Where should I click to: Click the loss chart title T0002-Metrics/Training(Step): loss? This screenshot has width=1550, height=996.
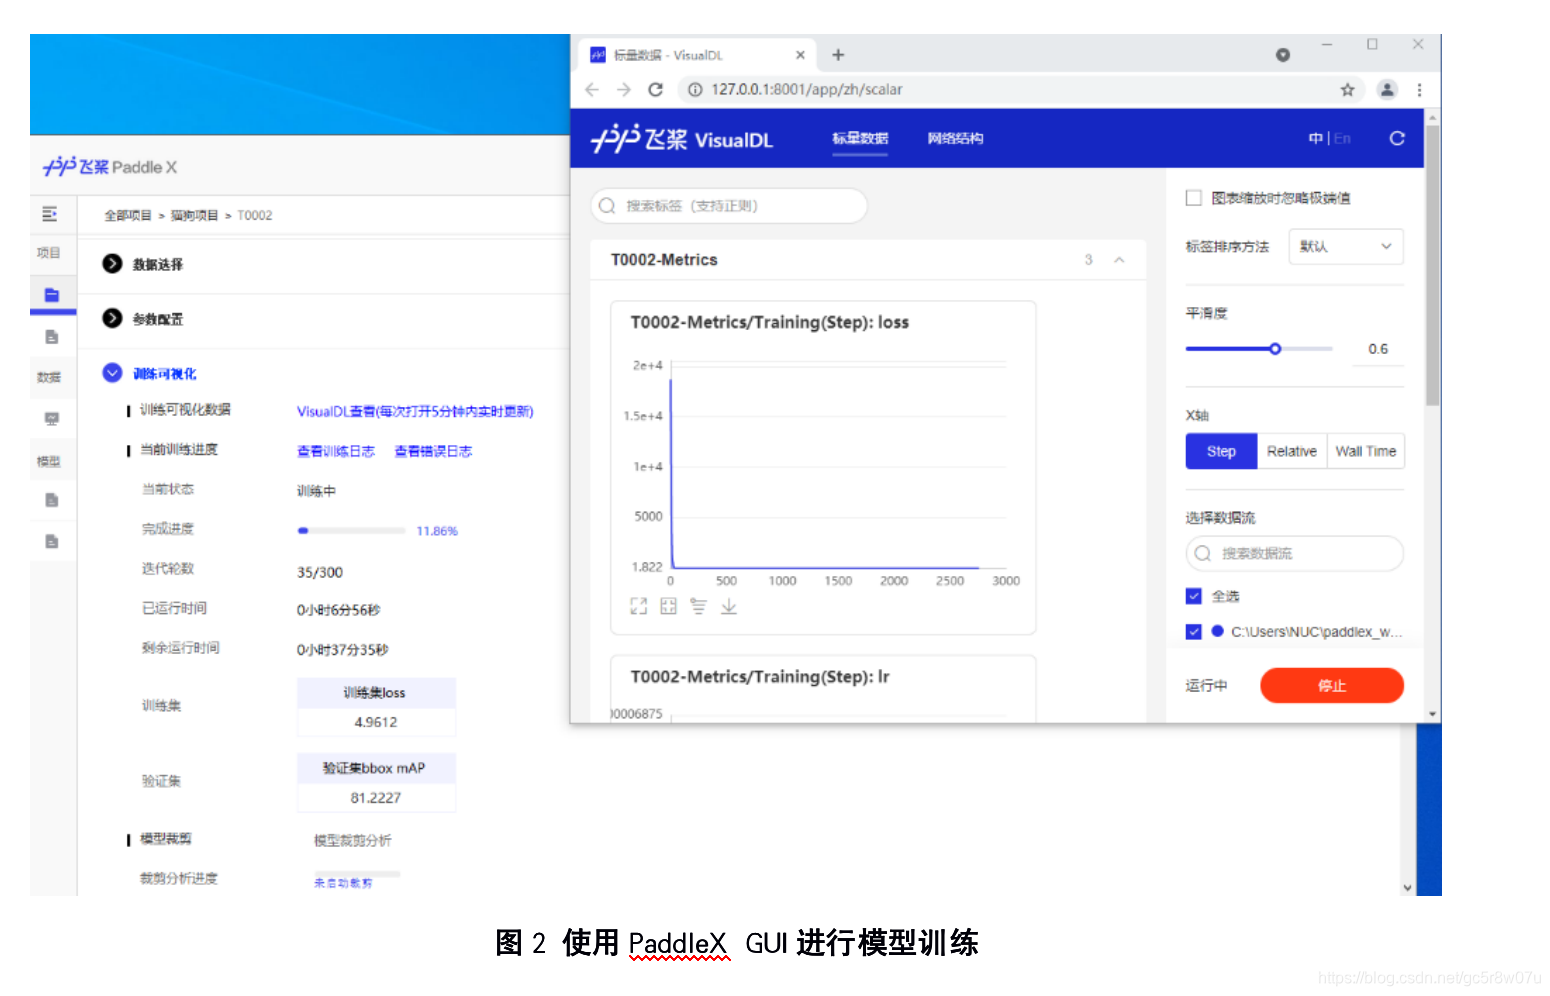coord(769,322)
